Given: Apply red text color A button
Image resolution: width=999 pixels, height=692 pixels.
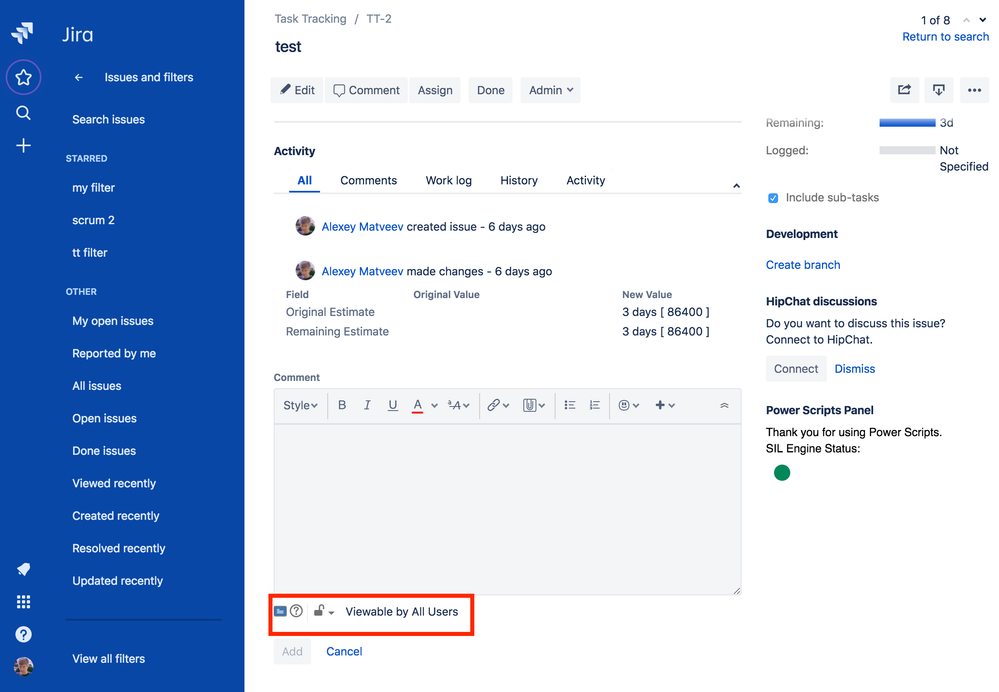Looking at the screenshot, I should [x=417, y=405].
